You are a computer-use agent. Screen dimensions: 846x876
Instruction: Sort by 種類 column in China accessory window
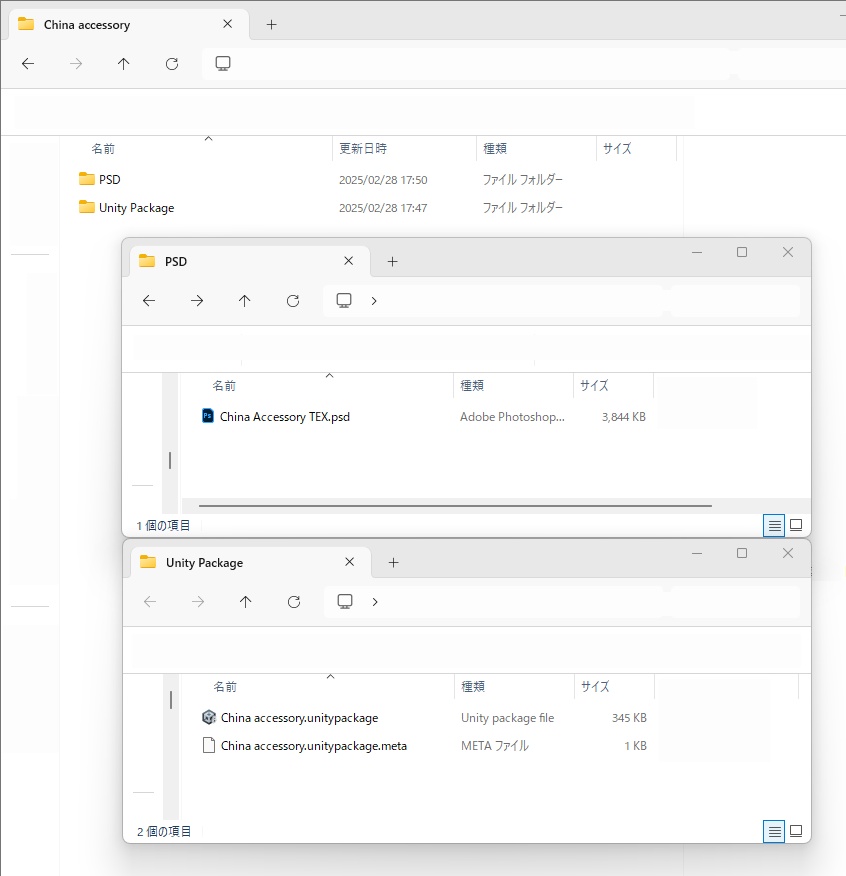[495, 149]
